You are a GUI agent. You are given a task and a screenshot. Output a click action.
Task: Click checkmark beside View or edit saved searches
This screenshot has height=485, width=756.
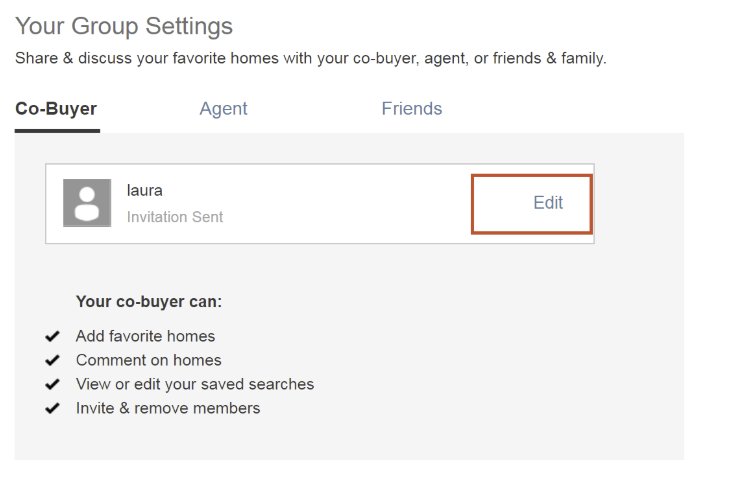tap(52, 384)
